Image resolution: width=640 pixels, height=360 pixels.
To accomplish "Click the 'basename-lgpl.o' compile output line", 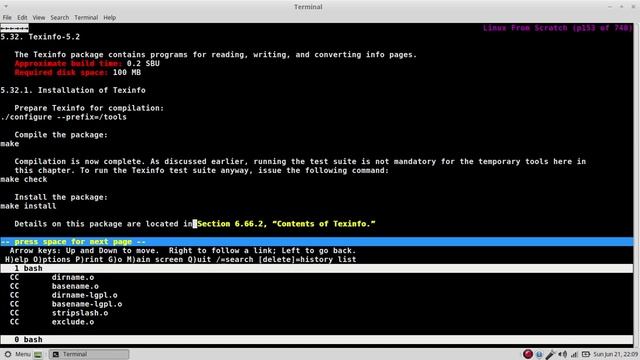I will (x=66, y=304).
